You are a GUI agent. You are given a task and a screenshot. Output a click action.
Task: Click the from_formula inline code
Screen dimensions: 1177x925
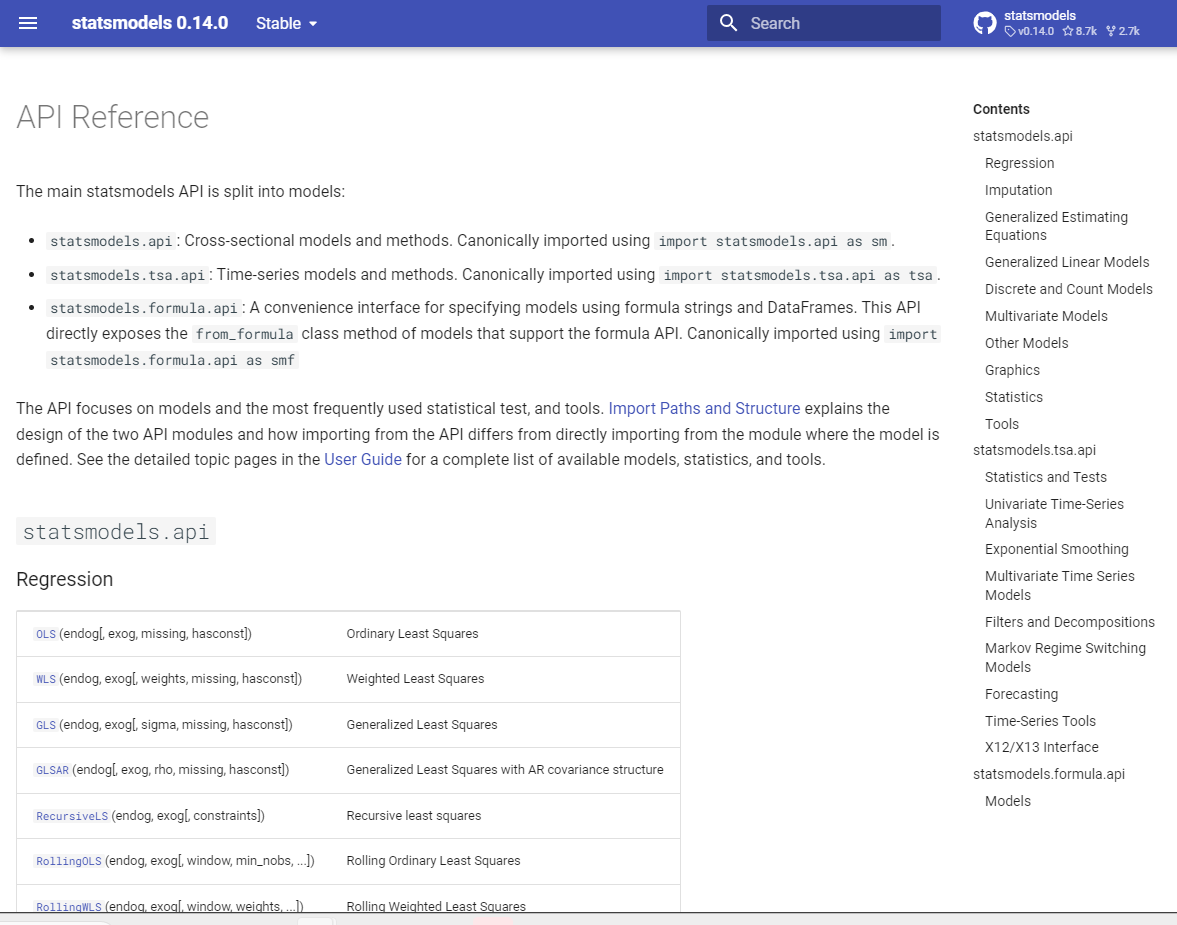245,334
